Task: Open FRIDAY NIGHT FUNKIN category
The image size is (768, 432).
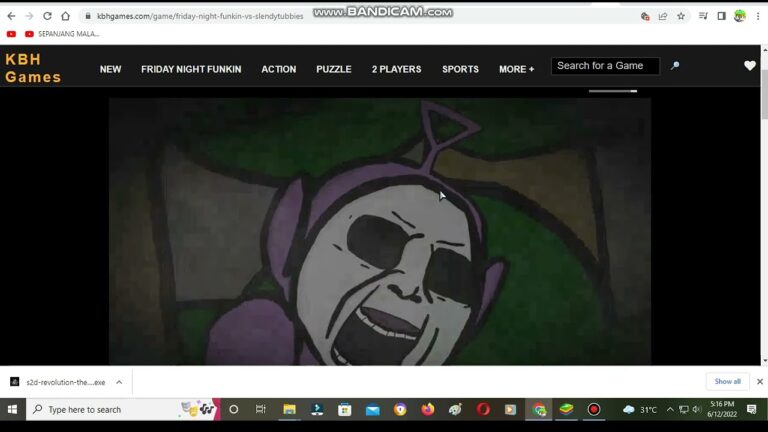Action: tap(191, 70)
